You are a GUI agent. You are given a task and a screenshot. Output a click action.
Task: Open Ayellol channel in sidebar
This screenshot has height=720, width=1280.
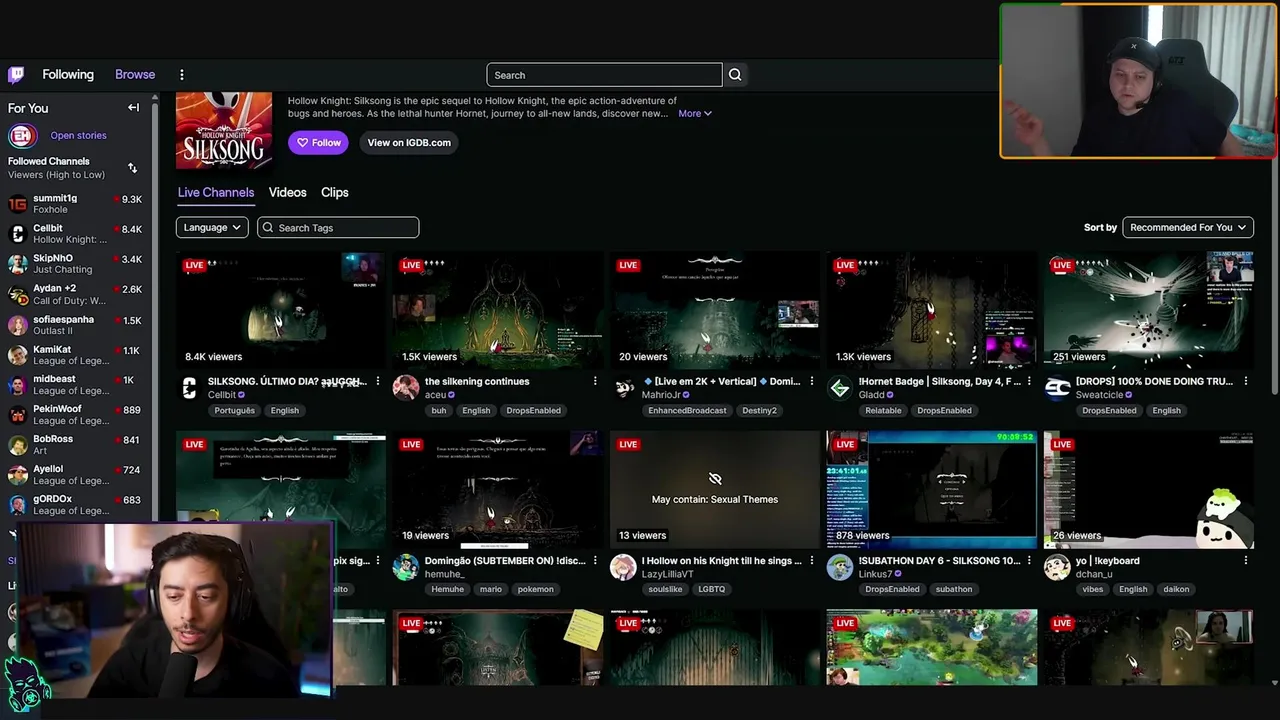click(x=75, y=475)
